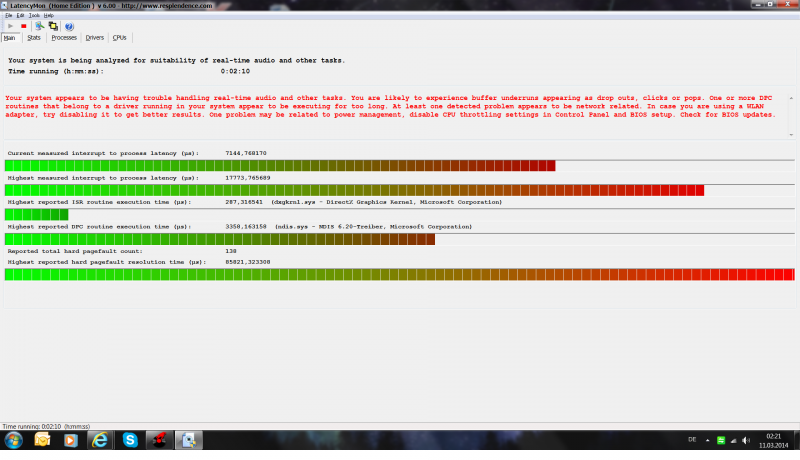Click the pagefault resolution value 85821,323308

(x=247, y=262)
